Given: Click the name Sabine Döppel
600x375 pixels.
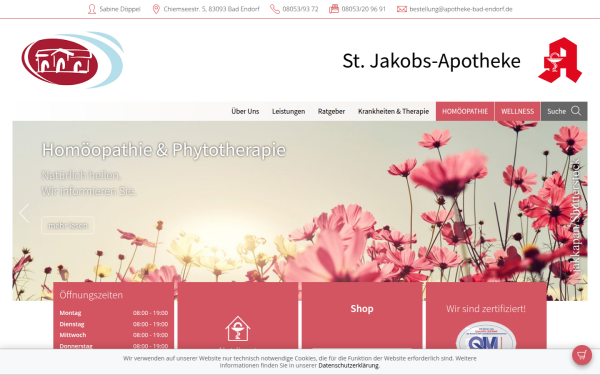Looking at the screenshot, I should coord(120,9).
